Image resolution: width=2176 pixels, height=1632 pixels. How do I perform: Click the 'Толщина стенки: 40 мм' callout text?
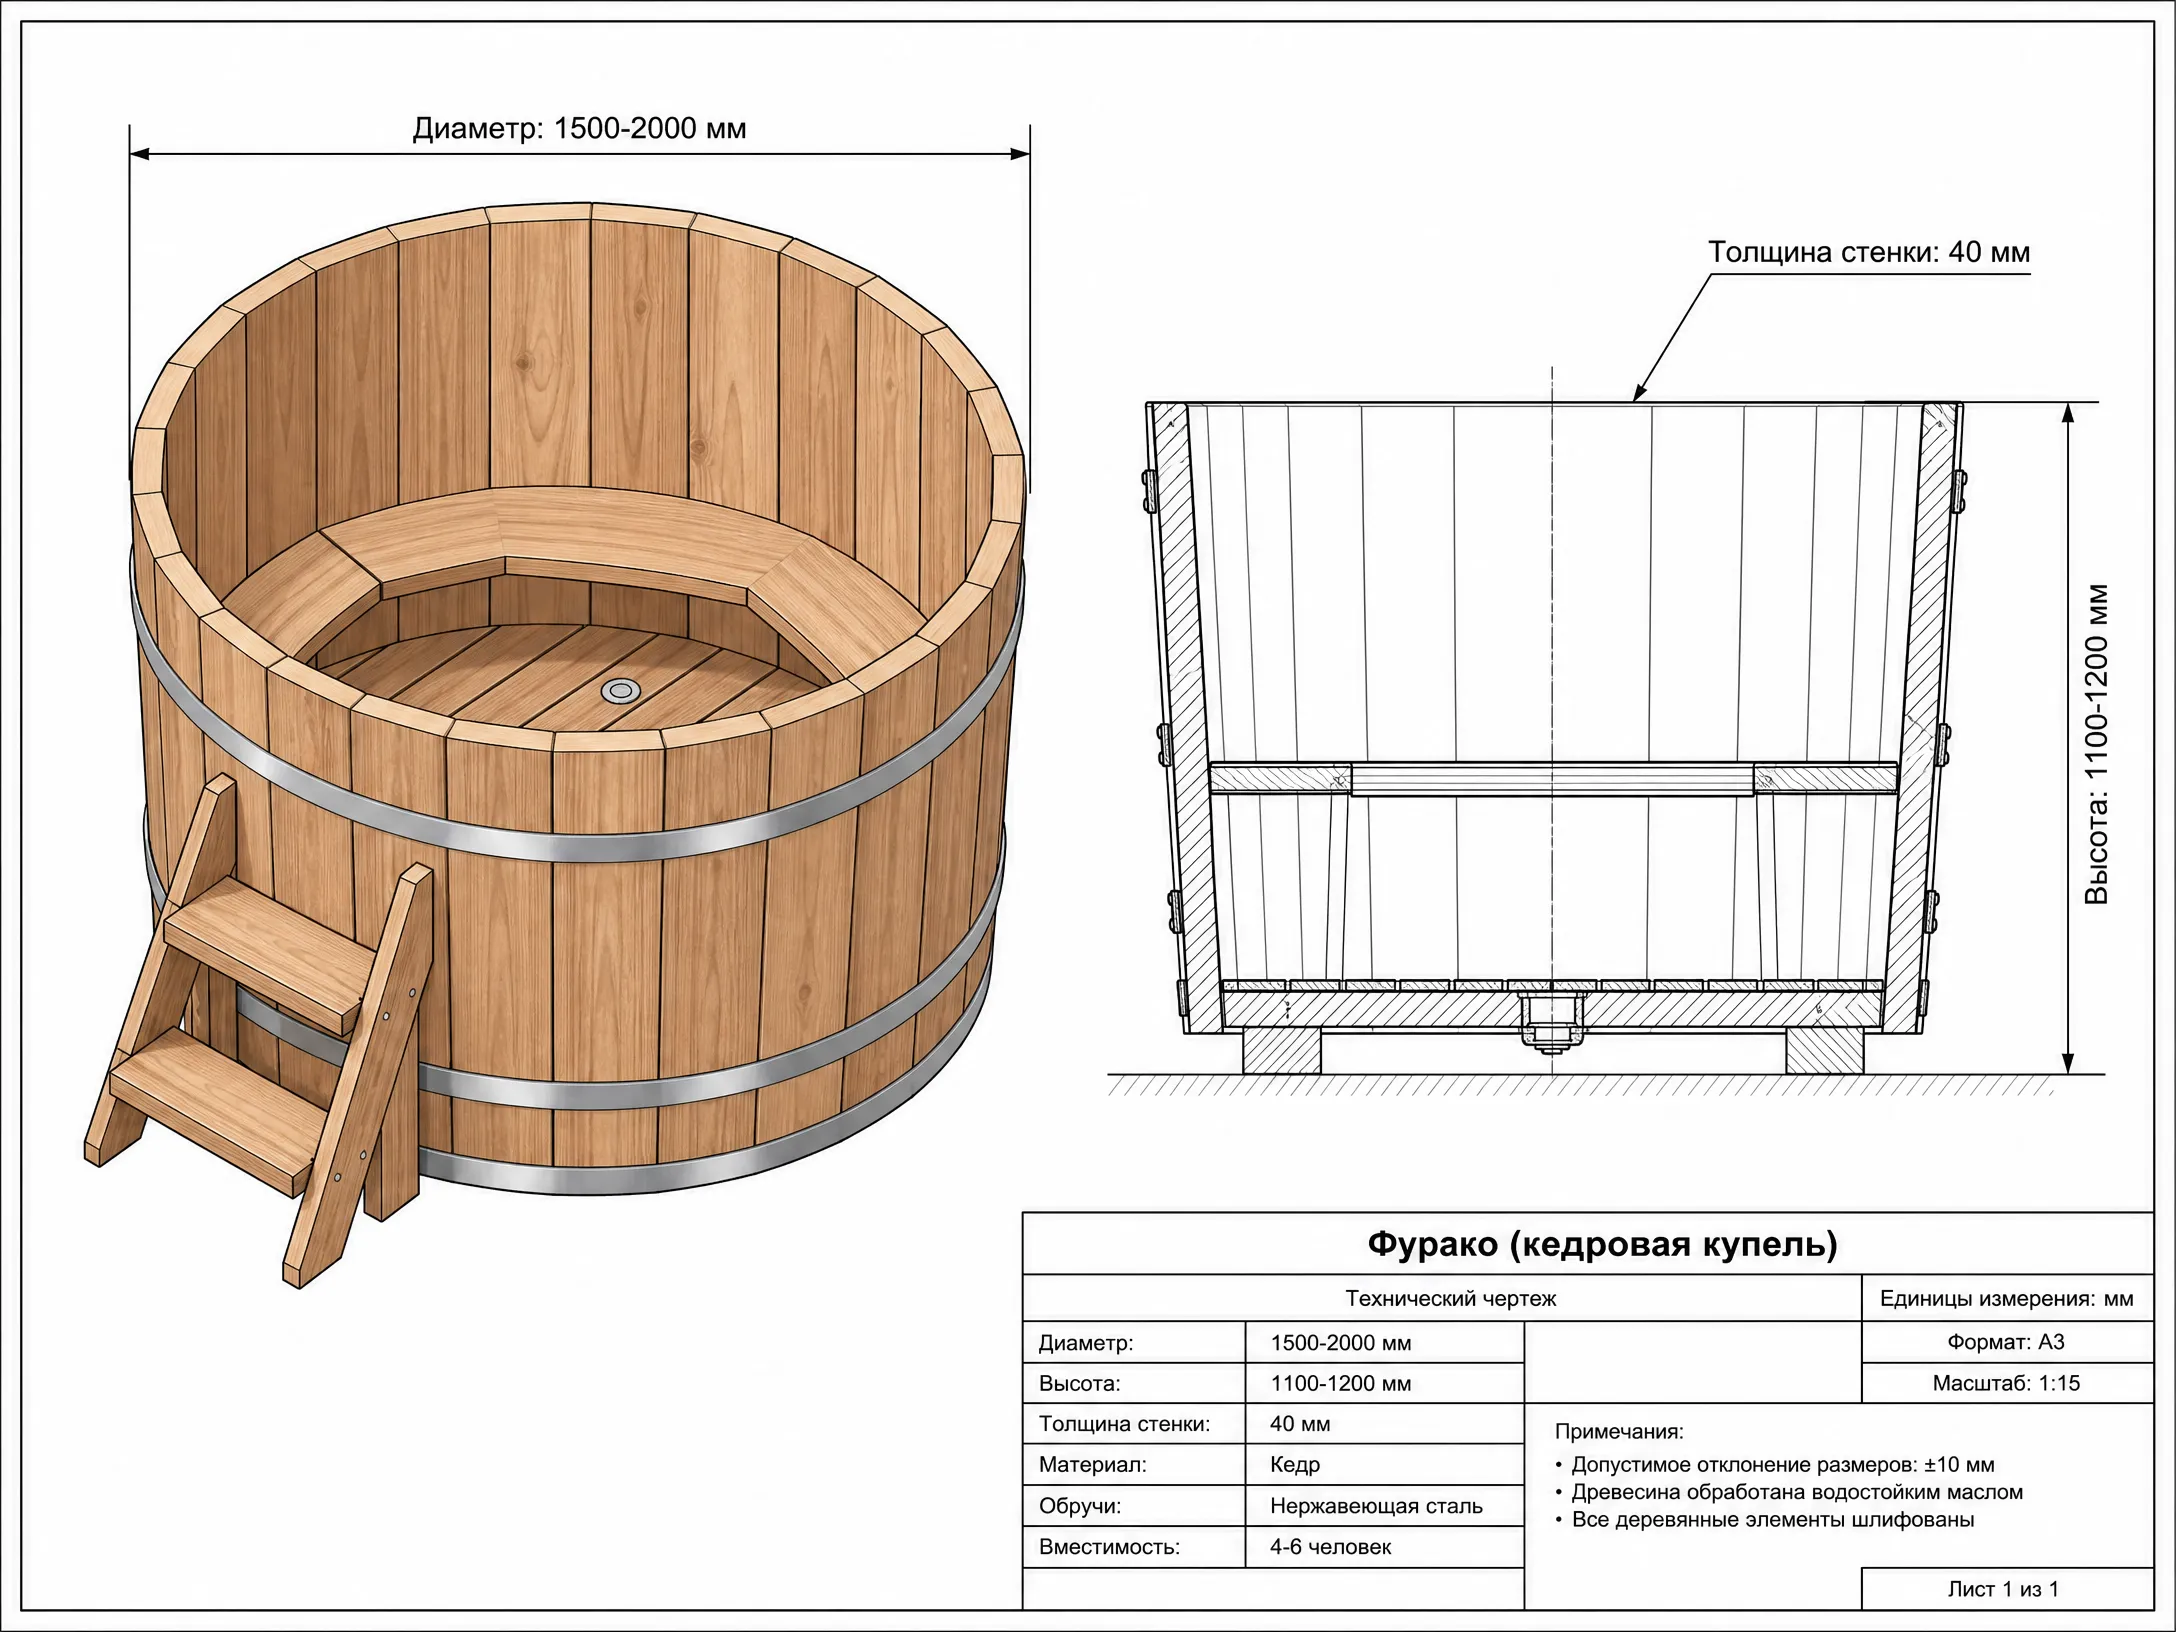coord(1869,252)
